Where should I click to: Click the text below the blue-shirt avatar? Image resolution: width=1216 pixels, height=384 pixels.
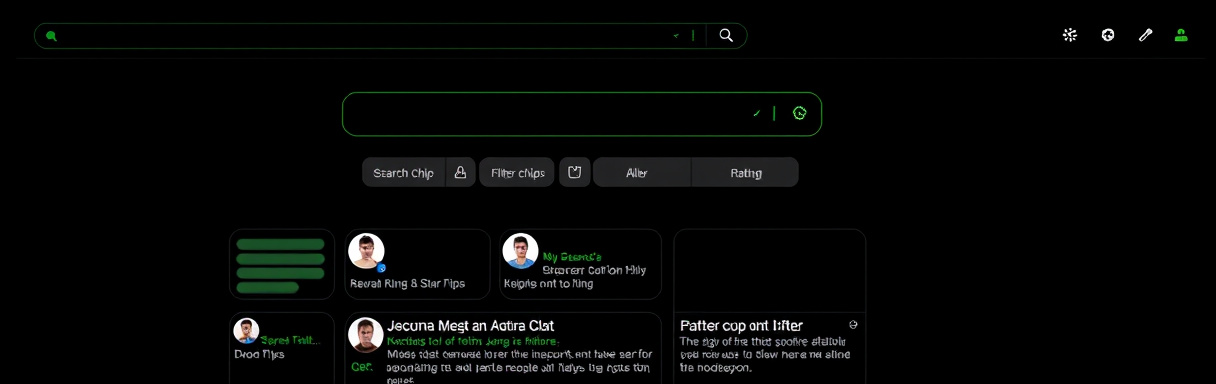click(548, 284)
